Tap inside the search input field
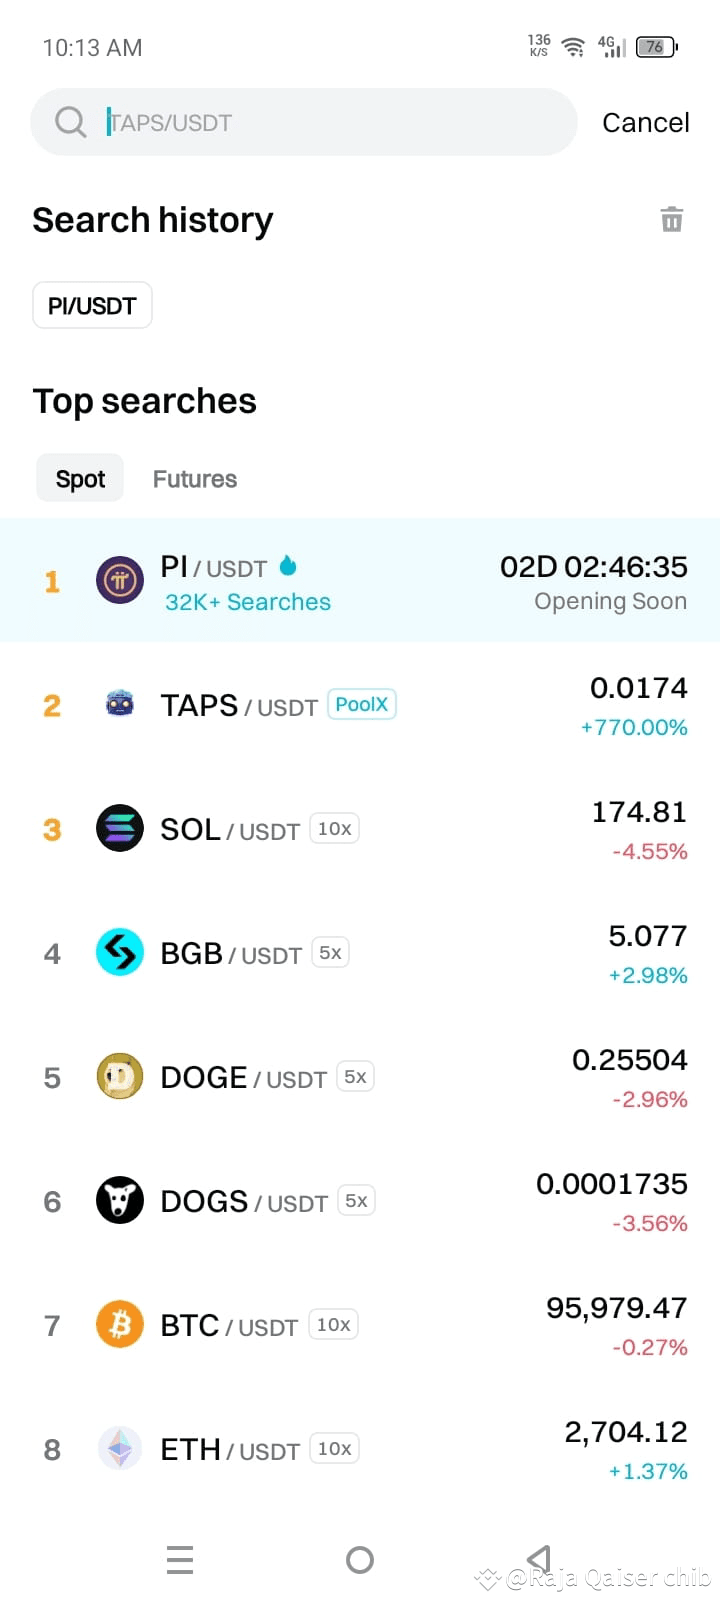The image size is (720, 1600). 300,121
